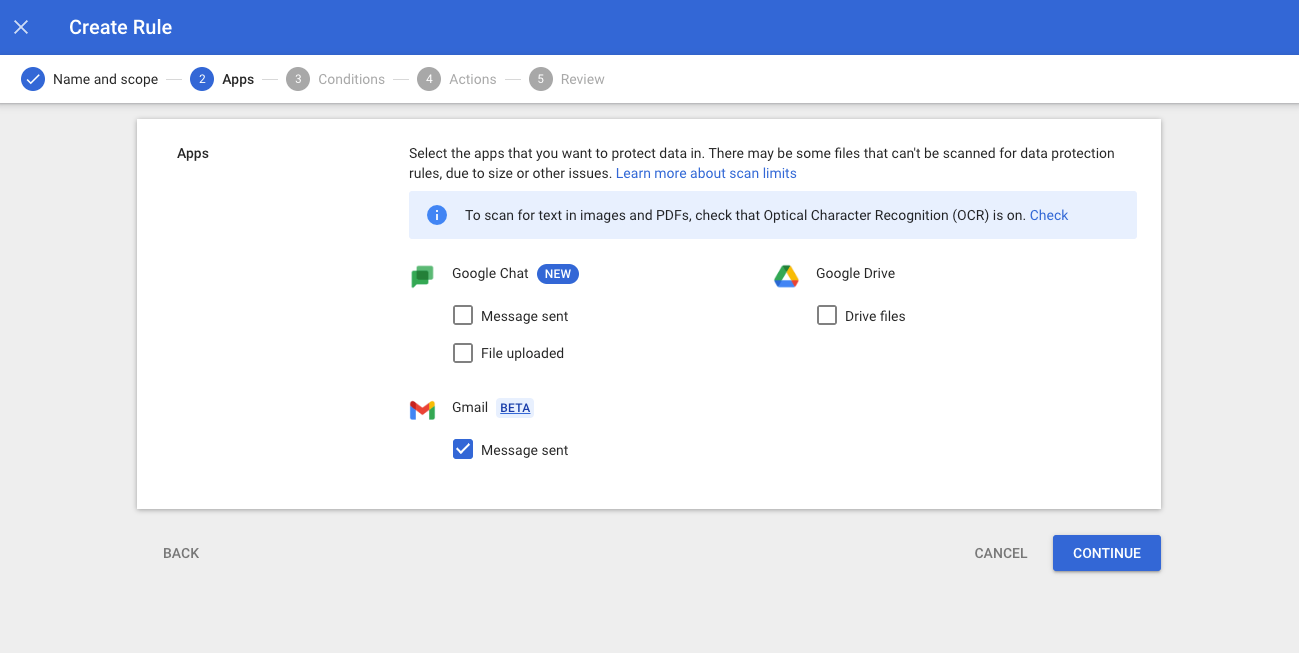The image size is (1299, 653).
Task: Open Learn more about scan limits link
Action: 706,173
